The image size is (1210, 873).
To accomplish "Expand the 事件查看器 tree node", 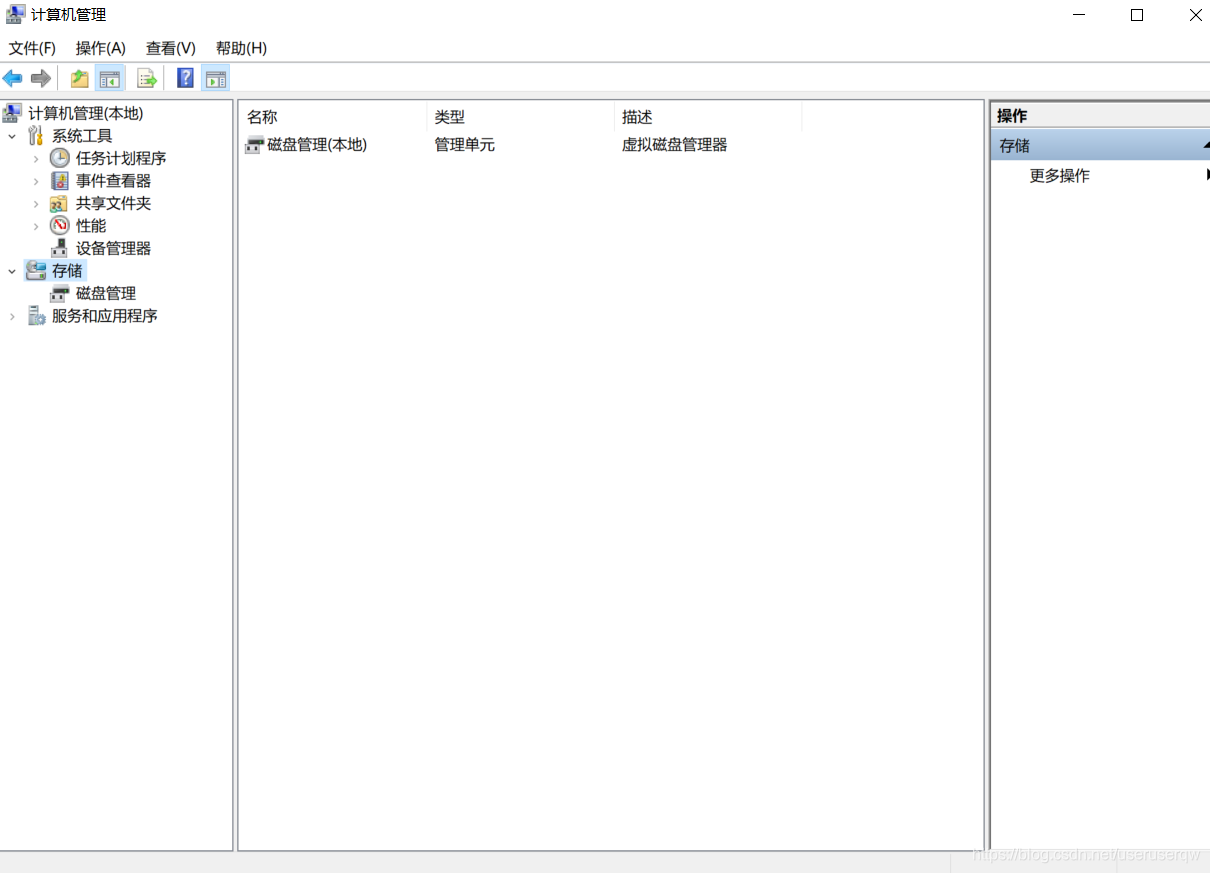I will pyautogui.click(x=36, y=181).
